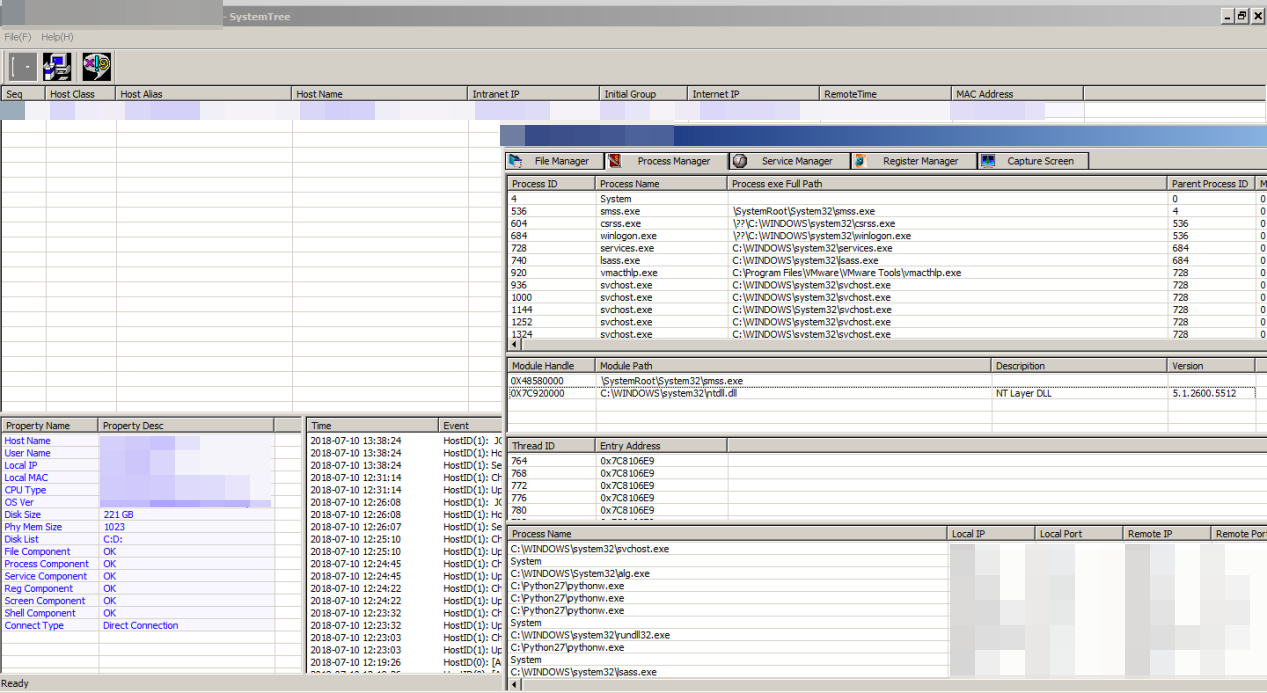Viewport: 1267px width, 693px height.
Task: Open the File Manager tab
Action: coord(555,161)
